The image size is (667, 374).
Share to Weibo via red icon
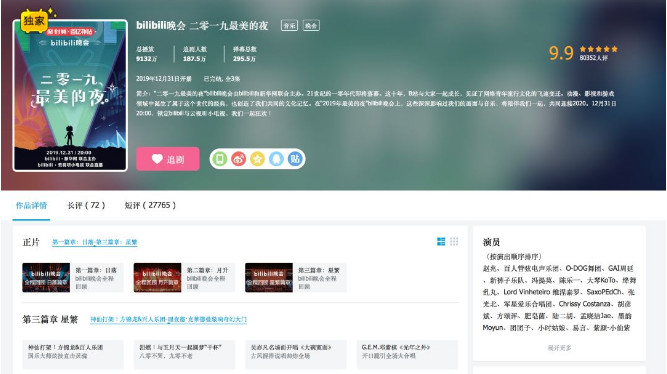pyautogui.click(x=239, y=159)
